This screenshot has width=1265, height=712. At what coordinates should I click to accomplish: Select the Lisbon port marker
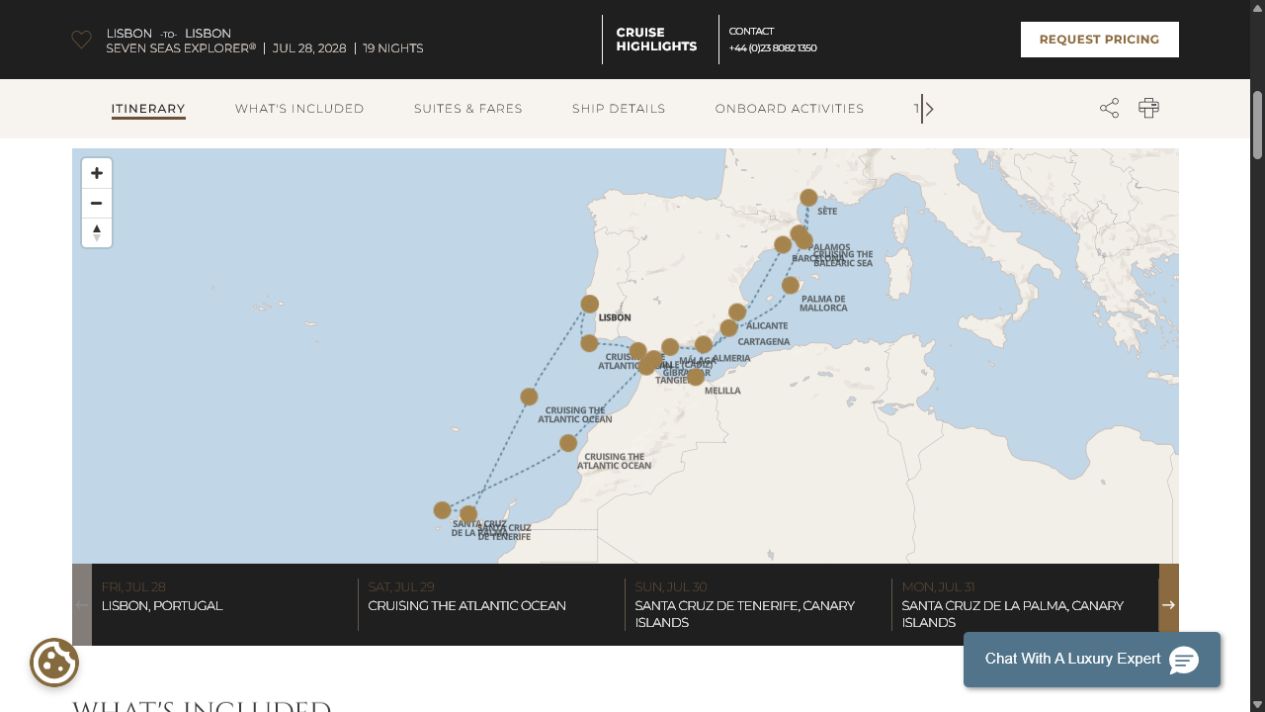pos(590,304)
